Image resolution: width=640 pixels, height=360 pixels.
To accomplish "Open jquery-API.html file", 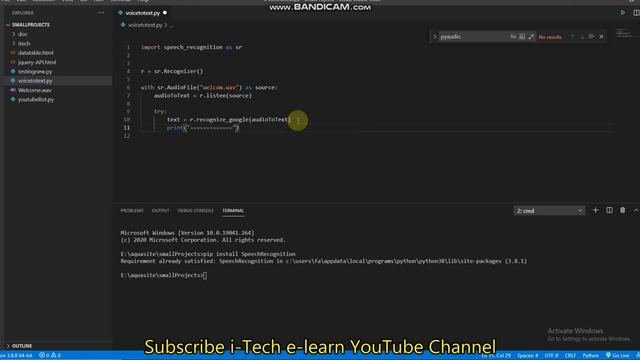I will pos(37,62).
